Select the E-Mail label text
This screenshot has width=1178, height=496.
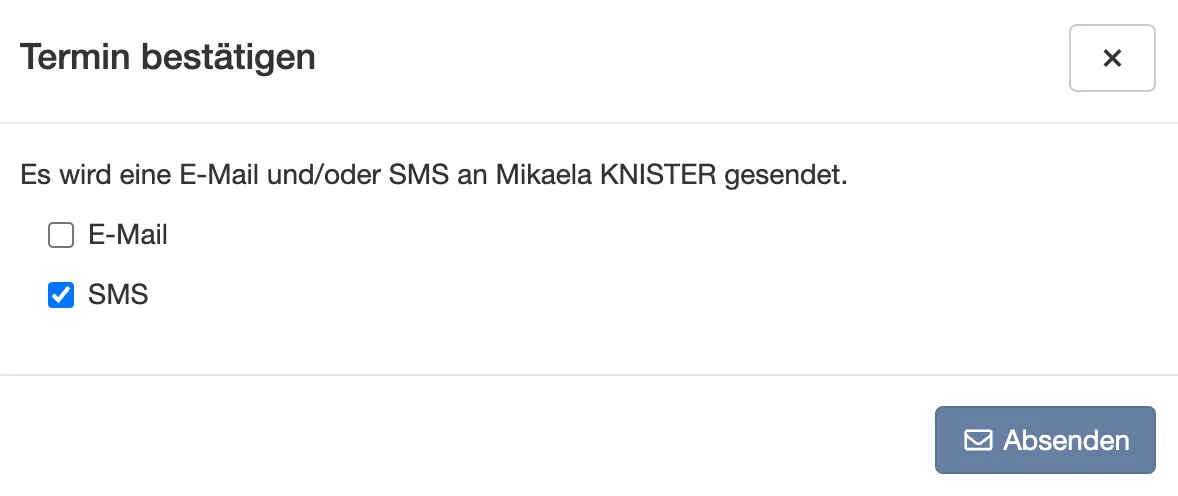point(128,235)
